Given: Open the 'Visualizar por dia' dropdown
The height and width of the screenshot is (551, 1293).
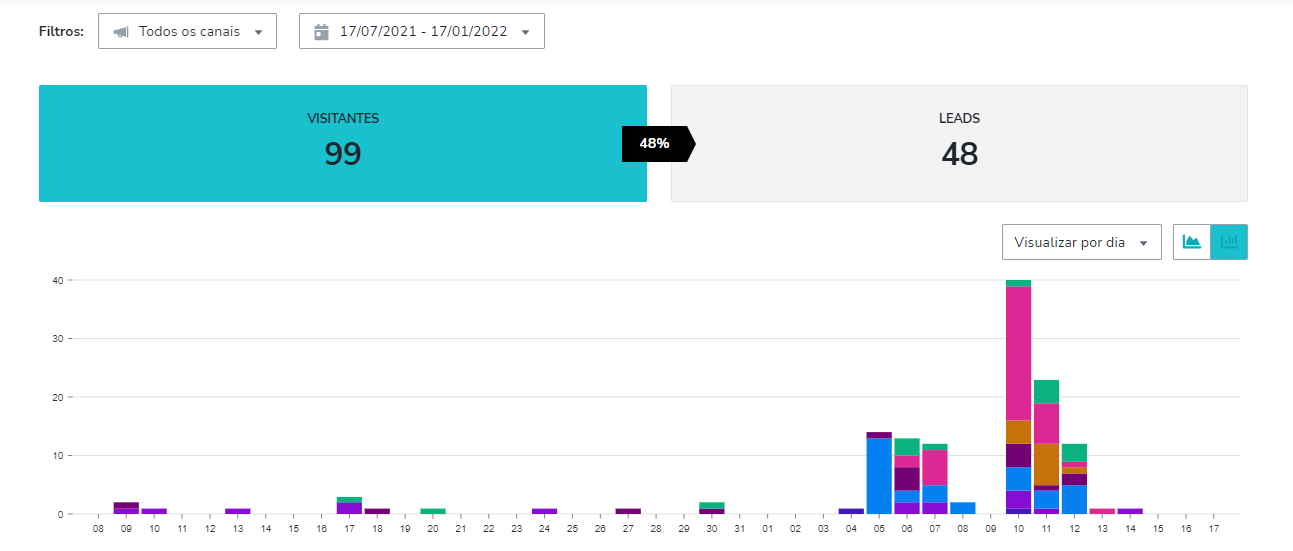Looking at the screenshot, I should (x=1081, y=242).
